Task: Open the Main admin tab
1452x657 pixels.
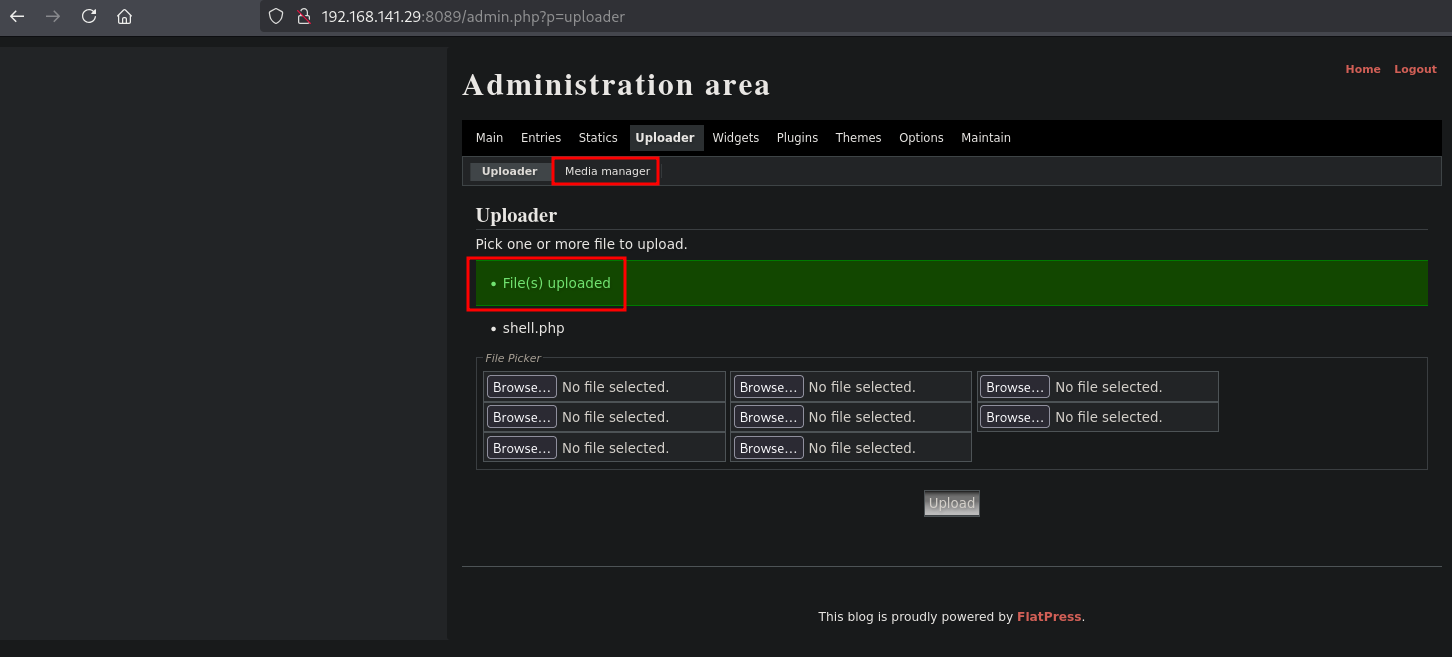Action: (489, 138)
